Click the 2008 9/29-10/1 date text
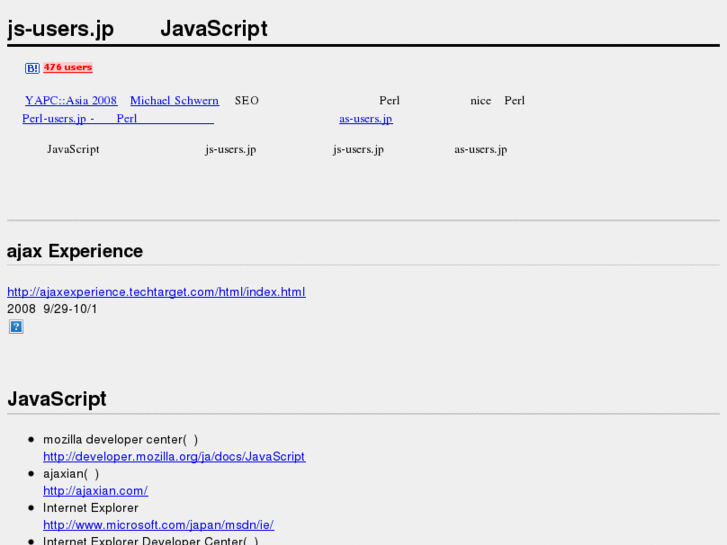Viewport: 727px width, 545px height. (52, 309)
